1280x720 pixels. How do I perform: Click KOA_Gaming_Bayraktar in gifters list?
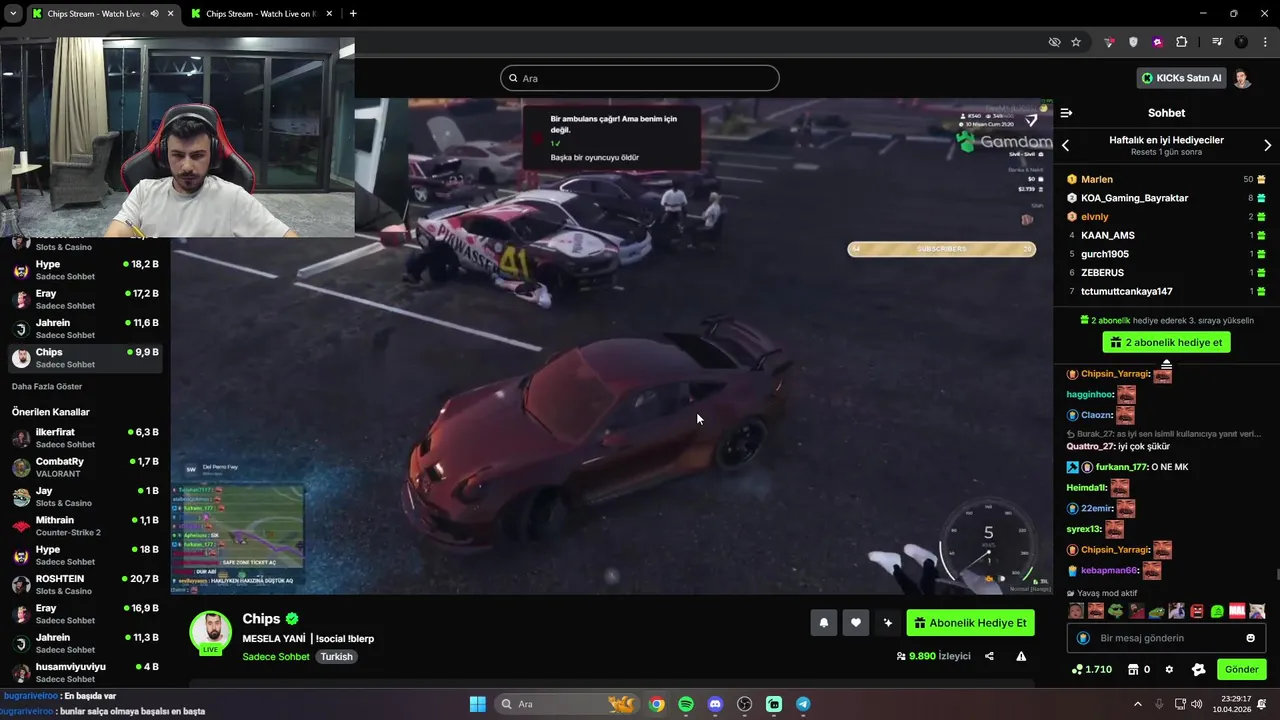(1134, 198)
